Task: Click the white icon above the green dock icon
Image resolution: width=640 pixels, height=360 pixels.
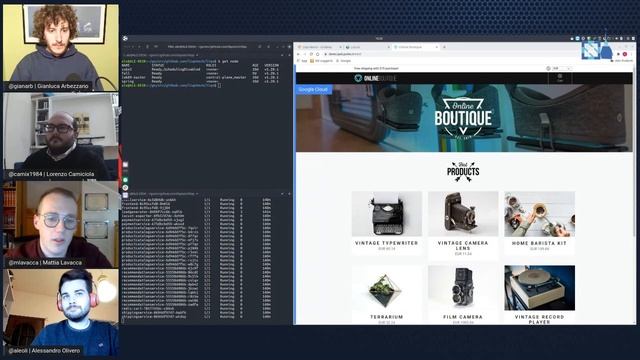Action: pos(125,165)
